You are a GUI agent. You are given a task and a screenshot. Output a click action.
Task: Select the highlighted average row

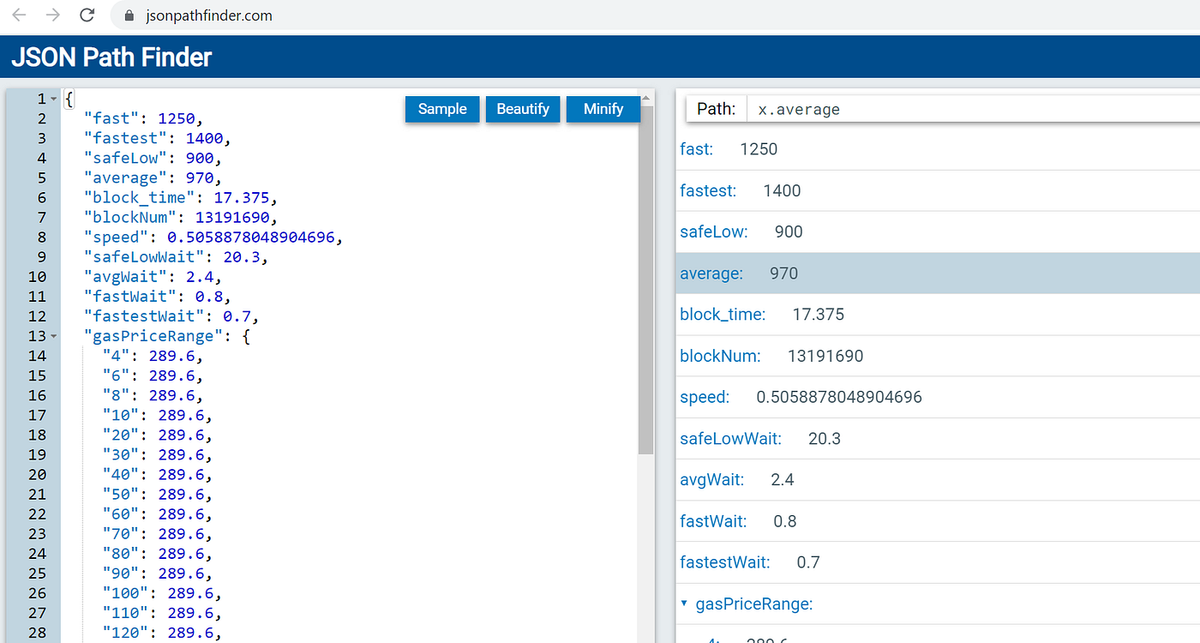pos(939,273)
